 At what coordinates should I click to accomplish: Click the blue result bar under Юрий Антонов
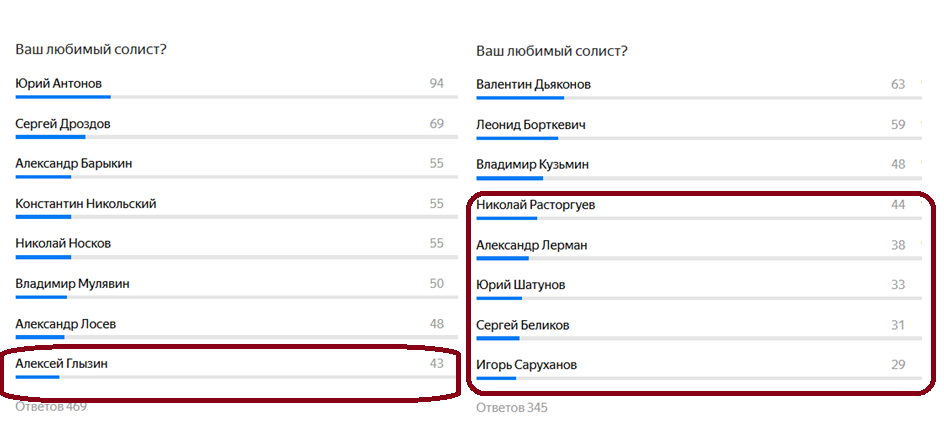tap(63, 97)
